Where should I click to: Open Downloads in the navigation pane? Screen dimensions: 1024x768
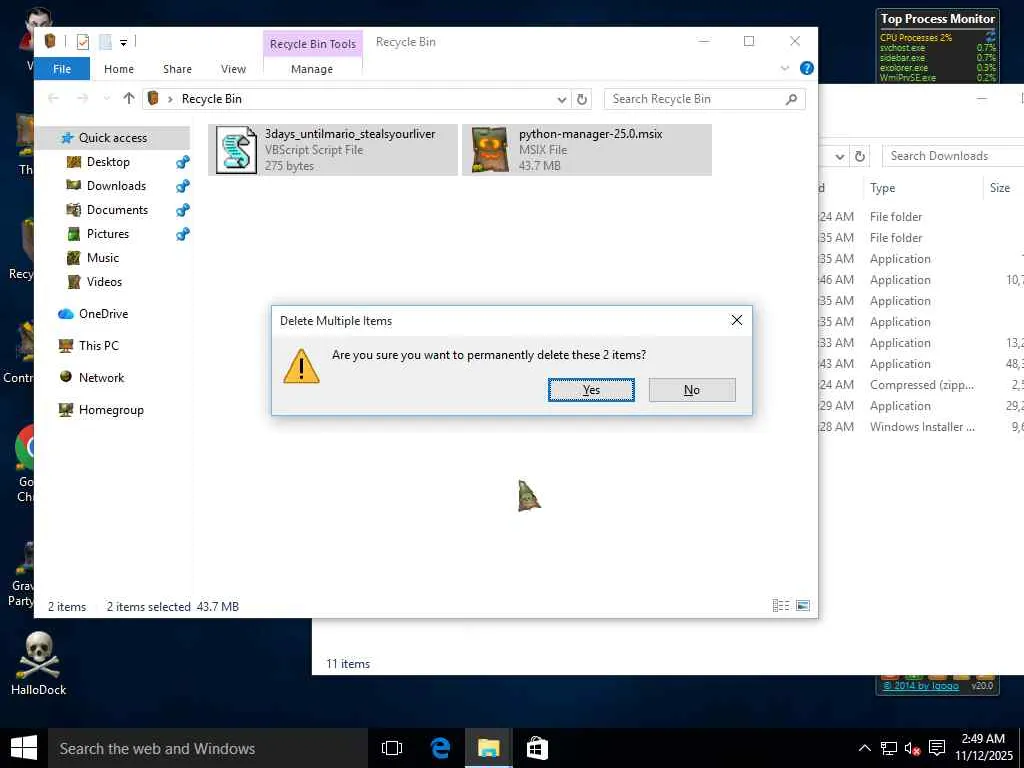pyautogui.click(x=116, y=185)
